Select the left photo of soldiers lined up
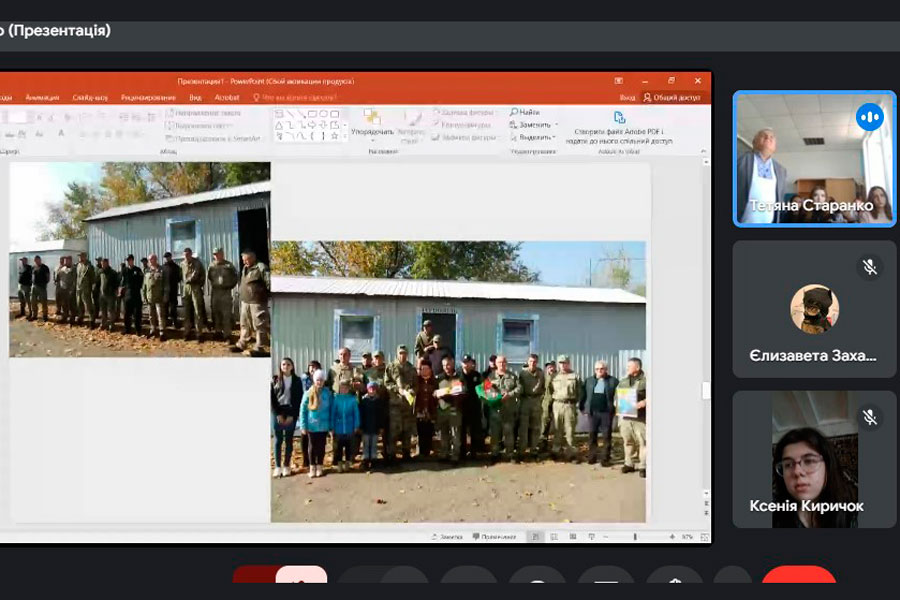The image size is (900, 600). pos(139,260)
